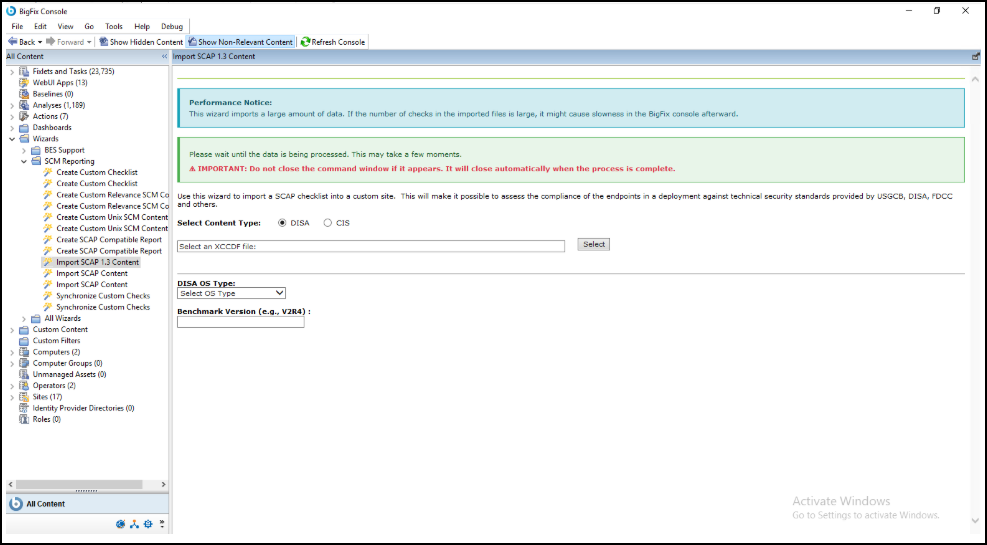987x545 pixels.
Task: Open the View menu
Action: pos(65,26)
